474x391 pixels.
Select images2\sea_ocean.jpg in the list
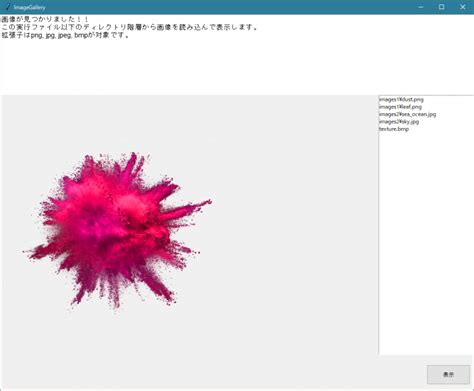click(407, 114)
